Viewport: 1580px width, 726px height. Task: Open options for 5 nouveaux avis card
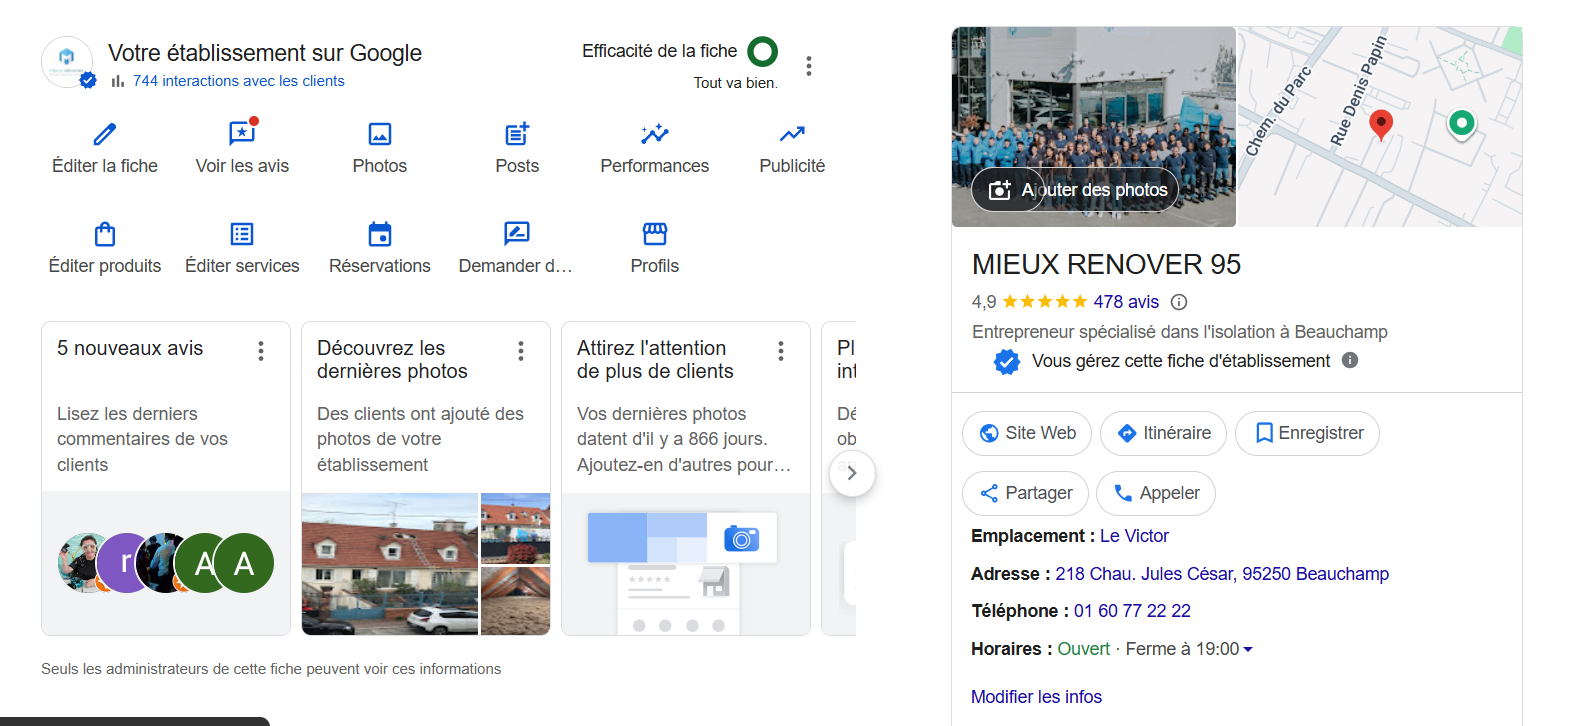pyautogui.click(x=261, y=351)
